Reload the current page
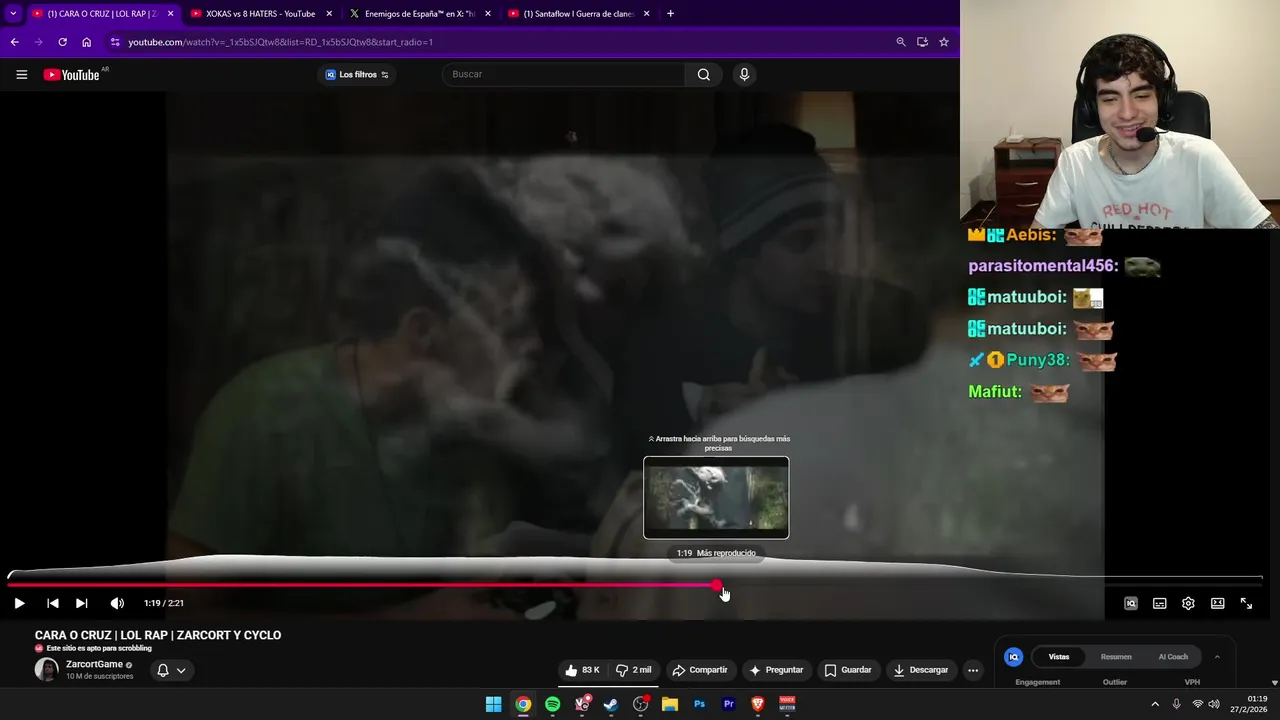This screenshot has width=1280, height=720. click(x=62, y=42)
